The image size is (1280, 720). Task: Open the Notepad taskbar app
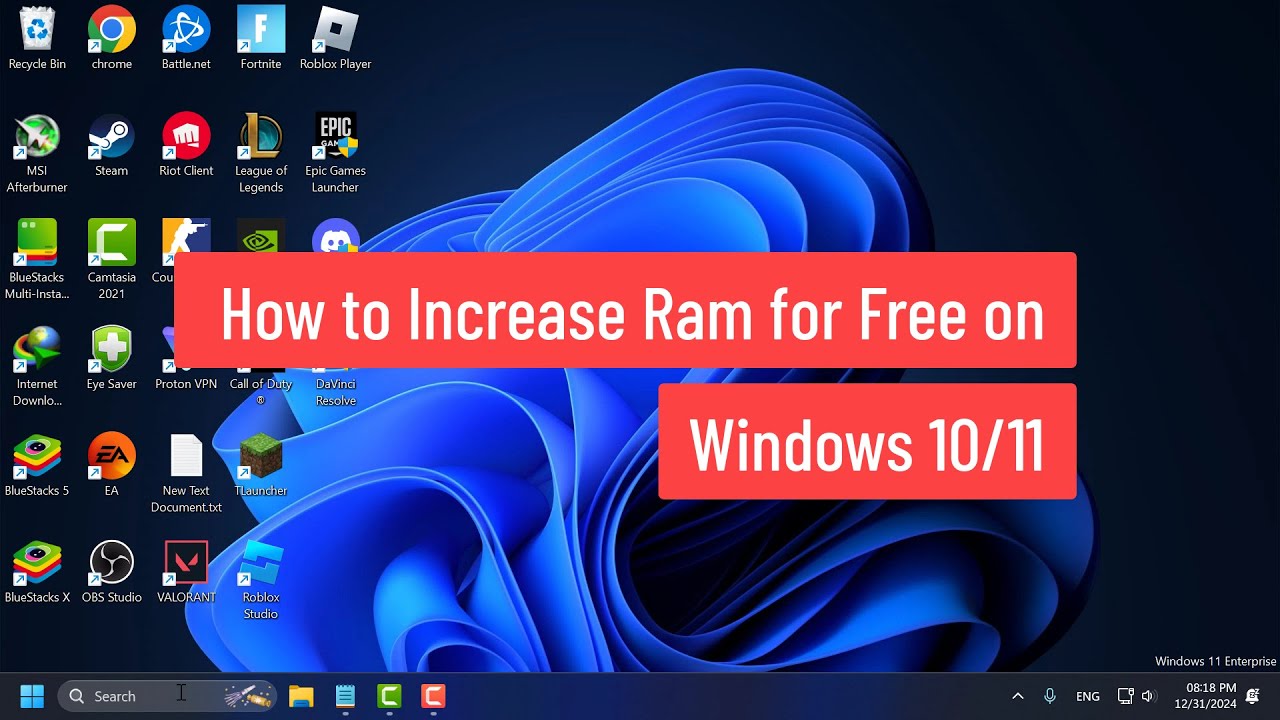point(345,696)
